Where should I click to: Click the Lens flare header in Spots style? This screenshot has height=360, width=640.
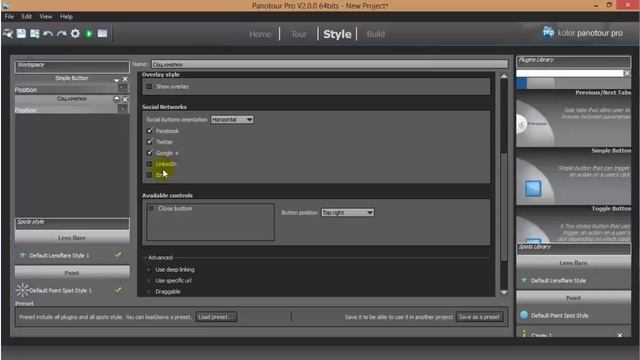point(72,238)
